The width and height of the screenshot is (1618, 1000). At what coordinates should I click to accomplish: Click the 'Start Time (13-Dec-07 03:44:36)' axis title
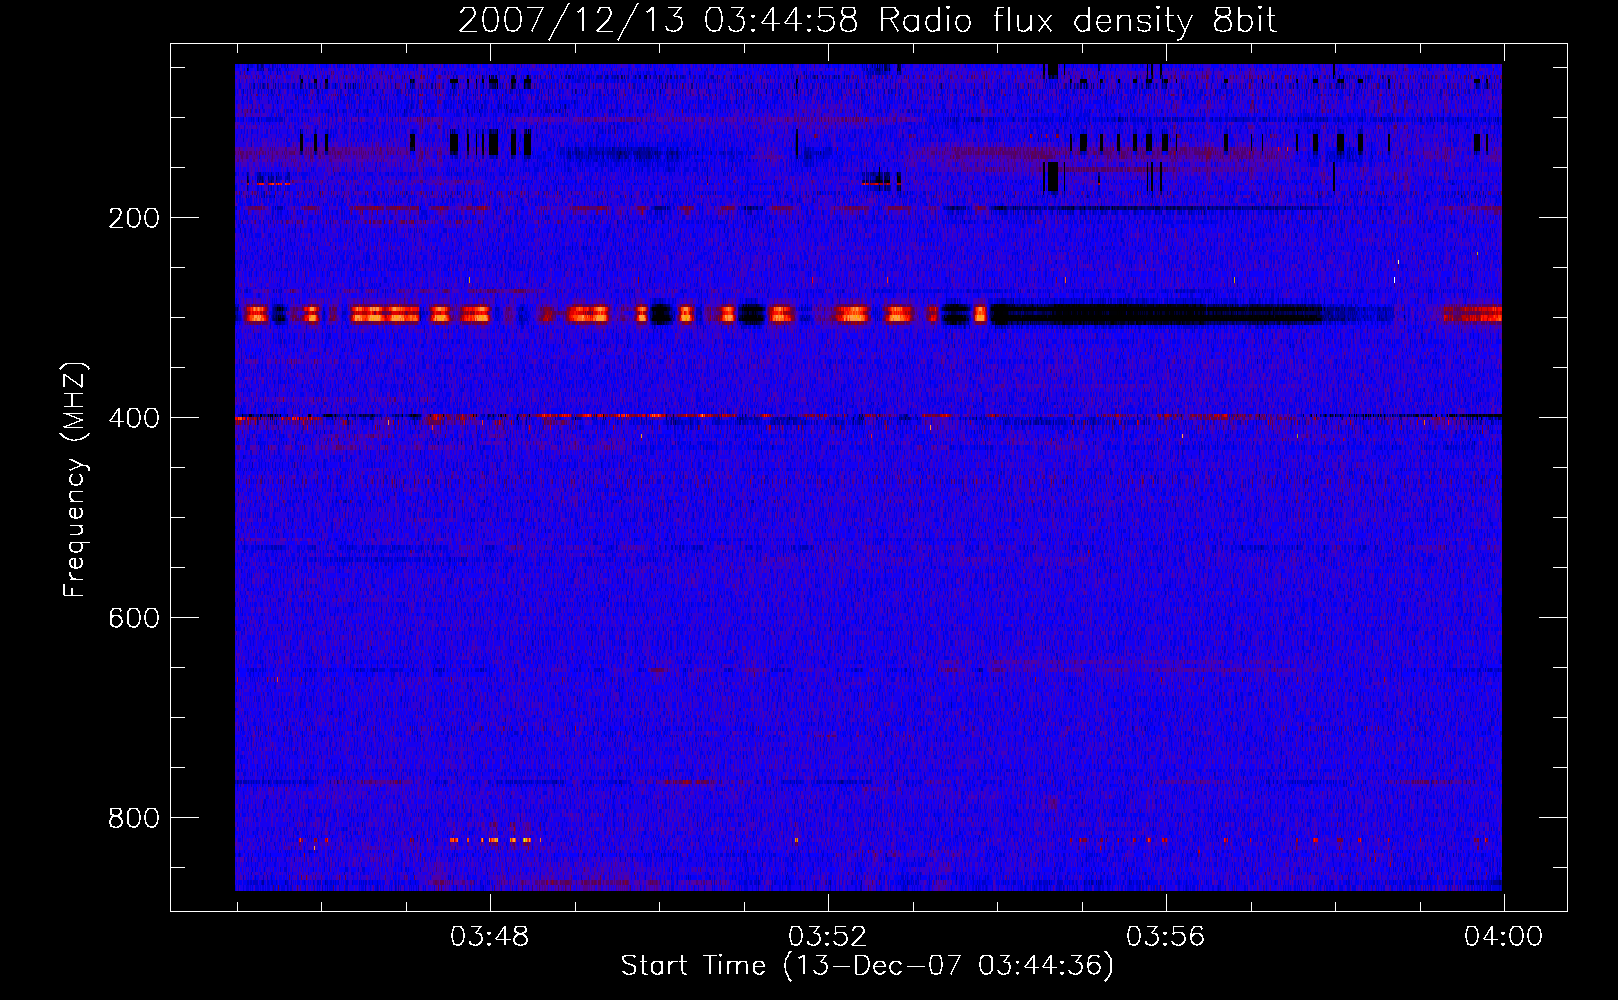coord(867,966)
